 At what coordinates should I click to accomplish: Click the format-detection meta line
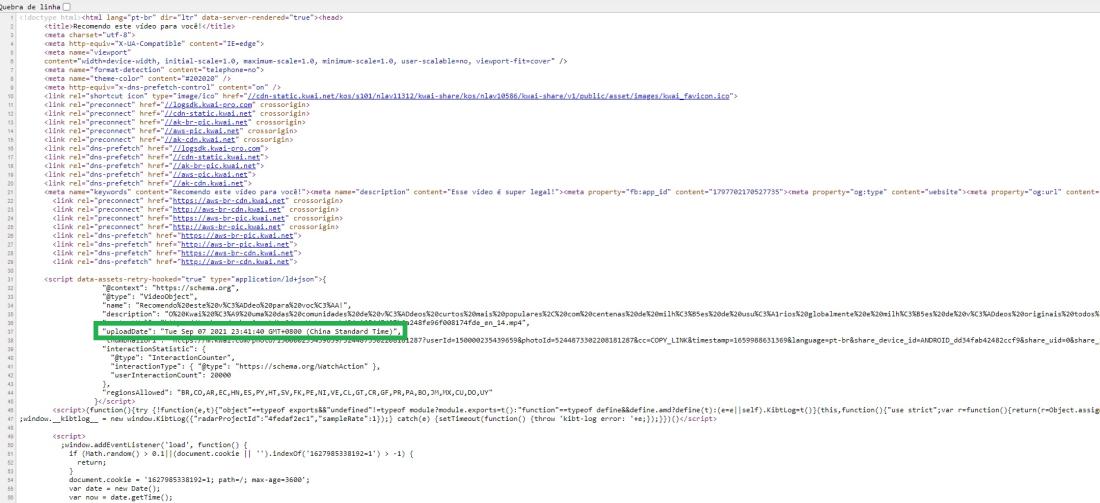(x=154, y=70)
